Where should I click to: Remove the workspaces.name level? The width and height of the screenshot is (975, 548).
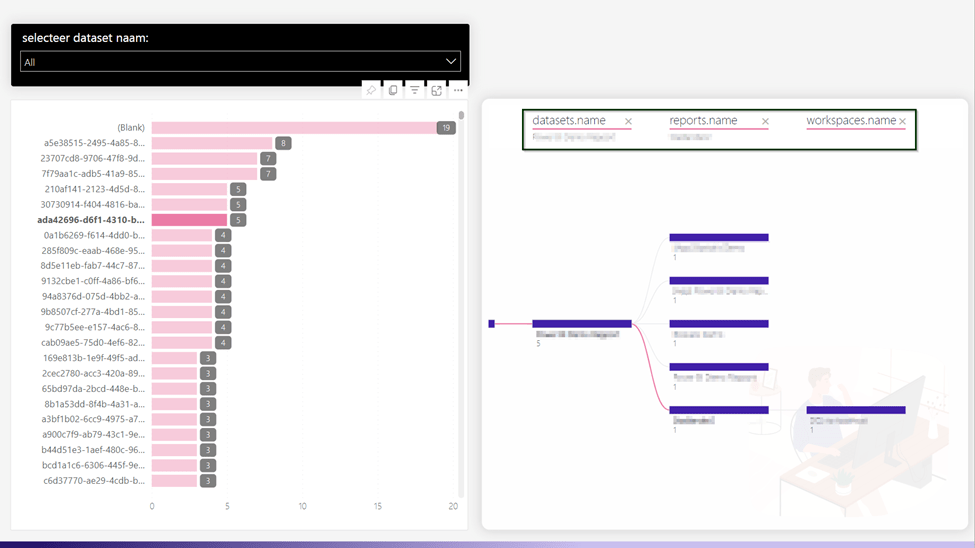[x=902, y=122]
